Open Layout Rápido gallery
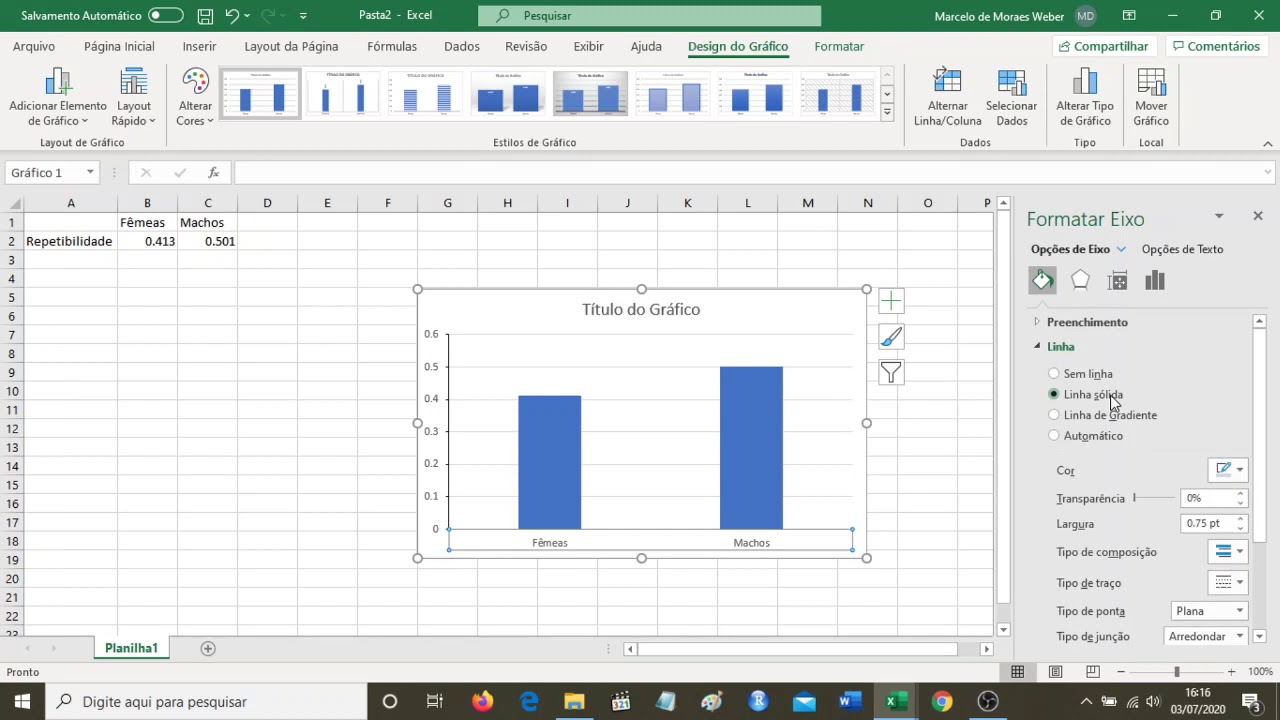This screenshot has height=720, width=1280. [133, 98]
